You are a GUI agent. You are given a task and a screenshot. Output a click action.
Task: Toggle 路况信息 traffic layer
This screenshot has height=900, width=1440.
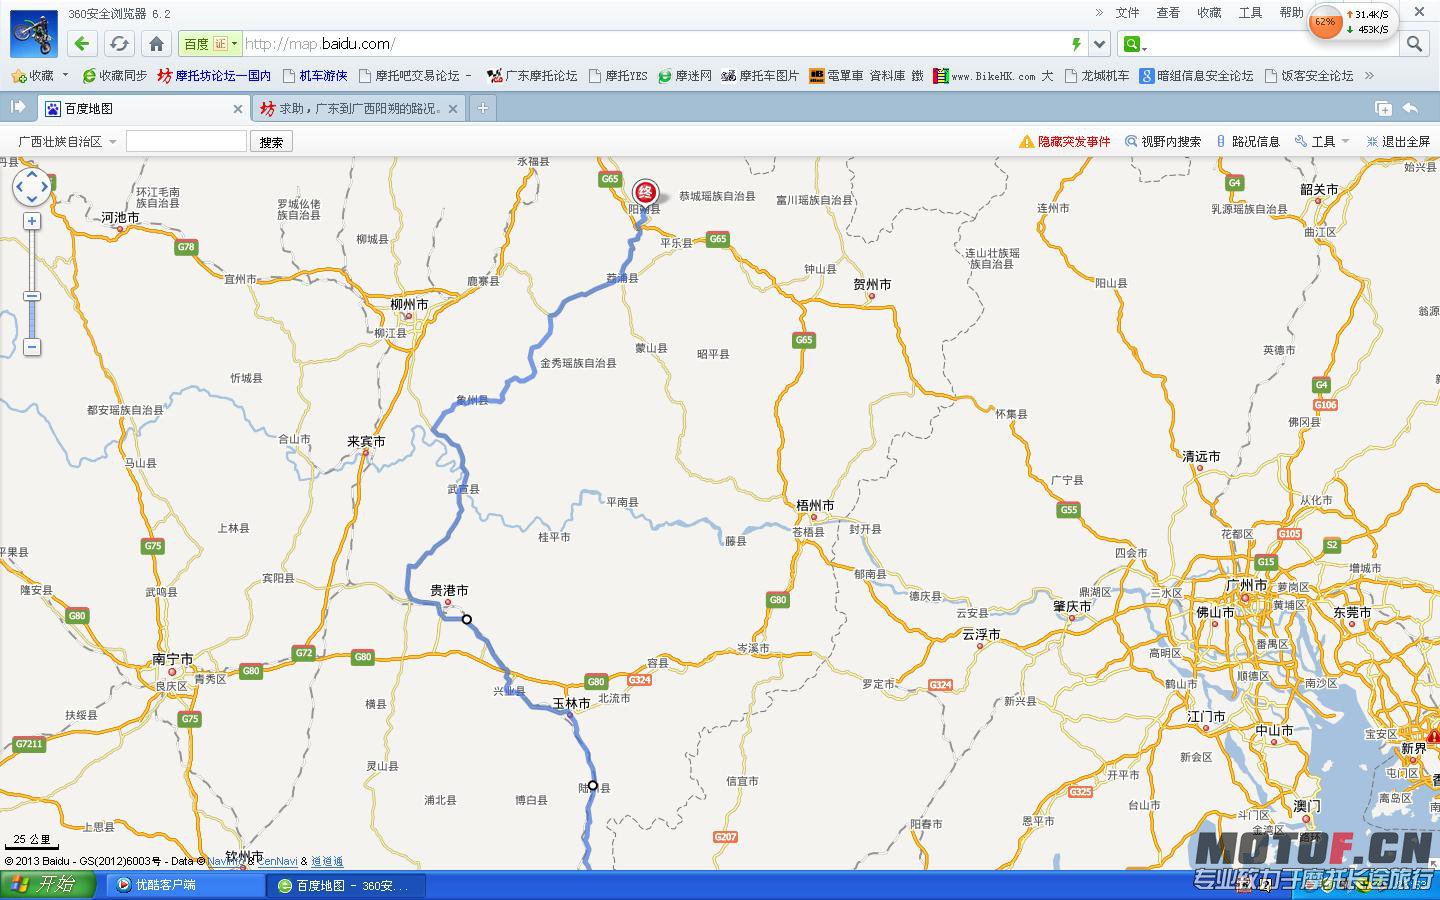pos(1248,142)
